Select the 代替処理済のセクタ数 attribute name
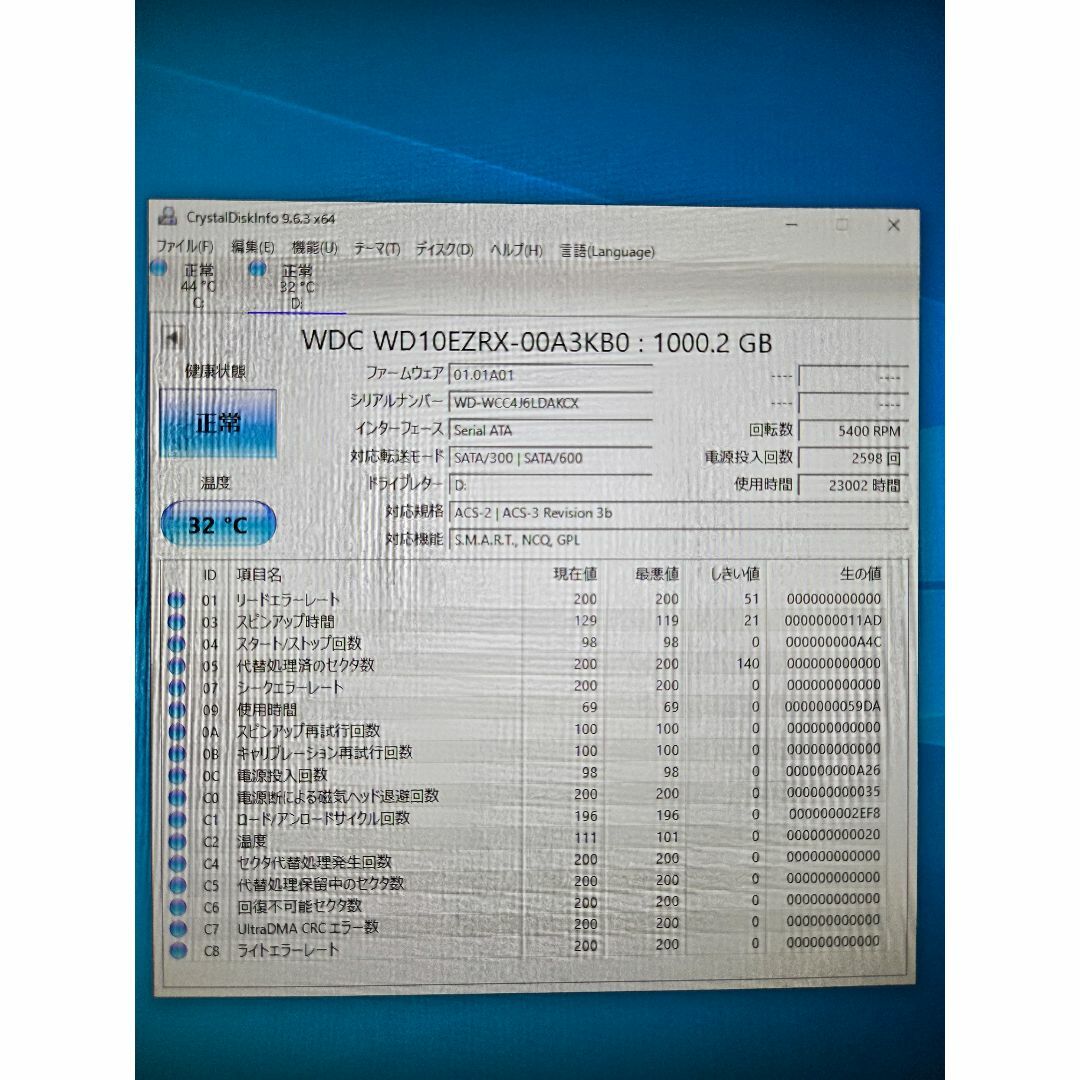This screenshot has width=1080, height=1080. pos(305,665)
